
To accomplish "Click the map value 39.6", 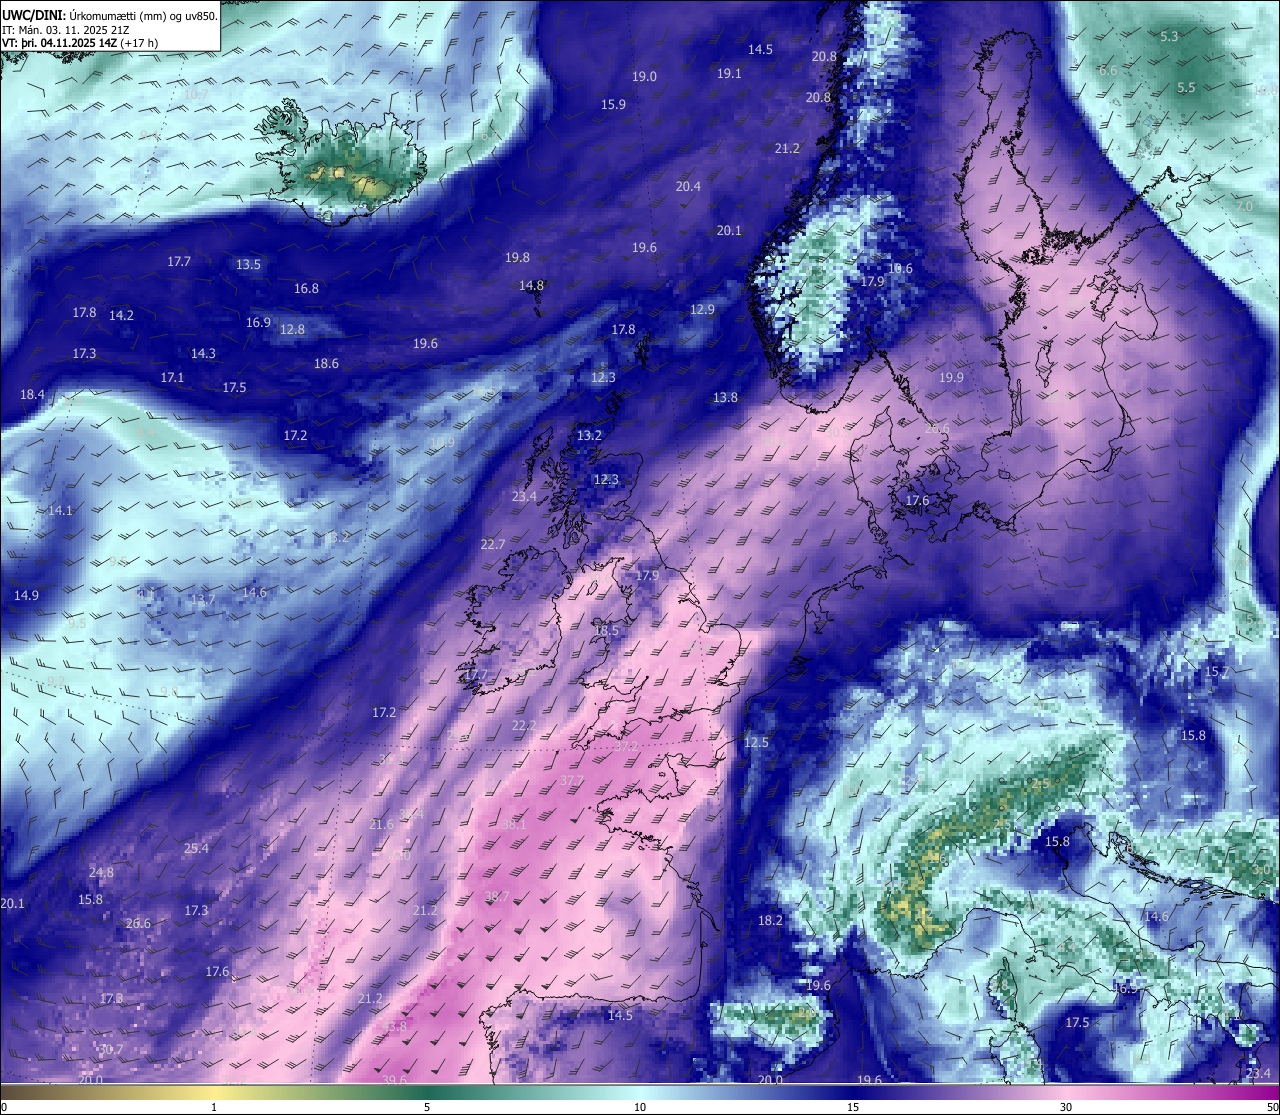I will [x=394, y=1080].
